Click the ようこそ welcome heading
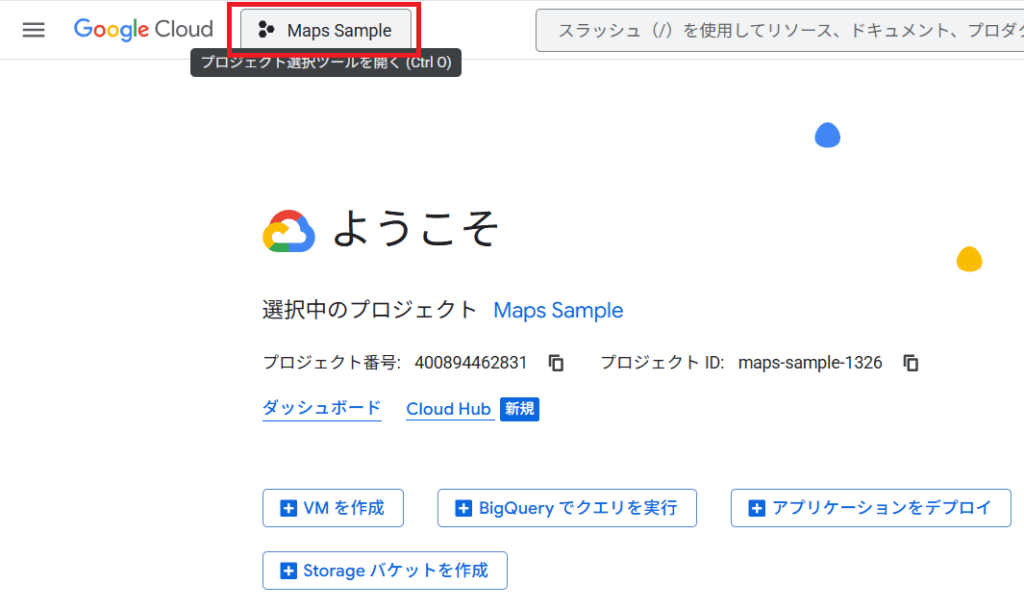The height and width of the screenshot is (610, 1024). (415, 229)
